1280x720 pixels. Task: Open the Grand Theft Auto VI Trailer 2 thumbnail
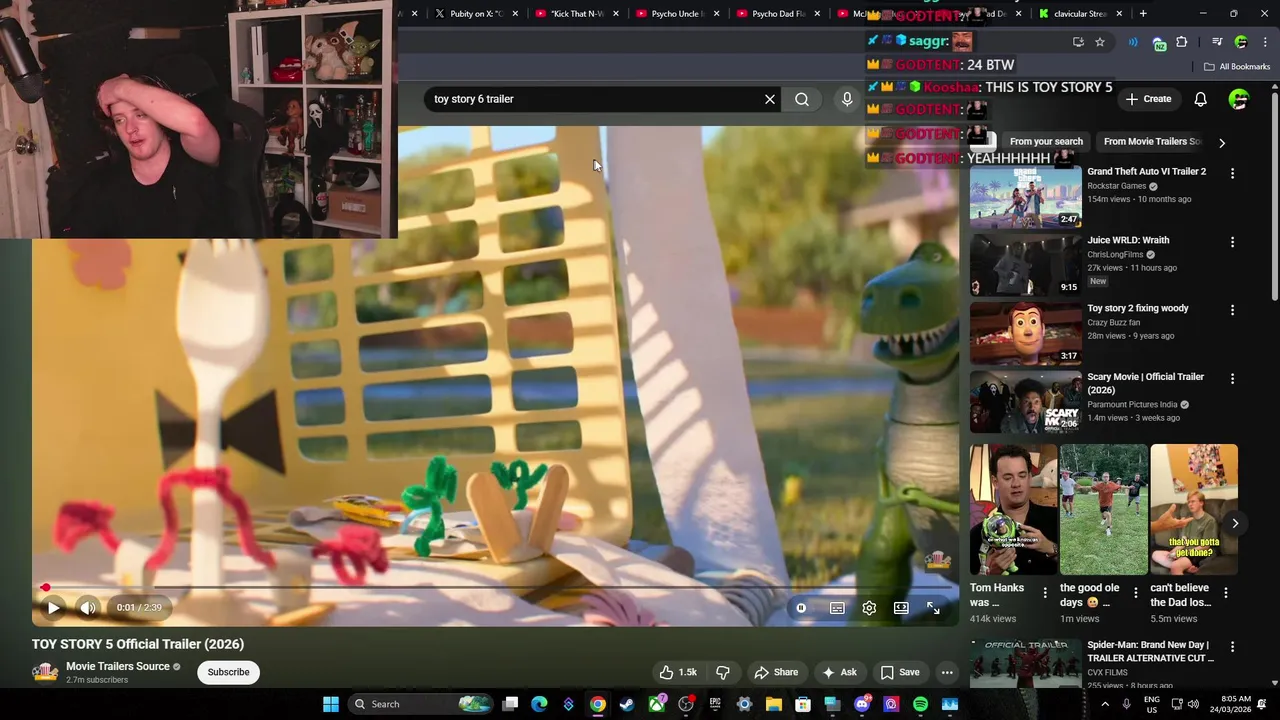1026,197
